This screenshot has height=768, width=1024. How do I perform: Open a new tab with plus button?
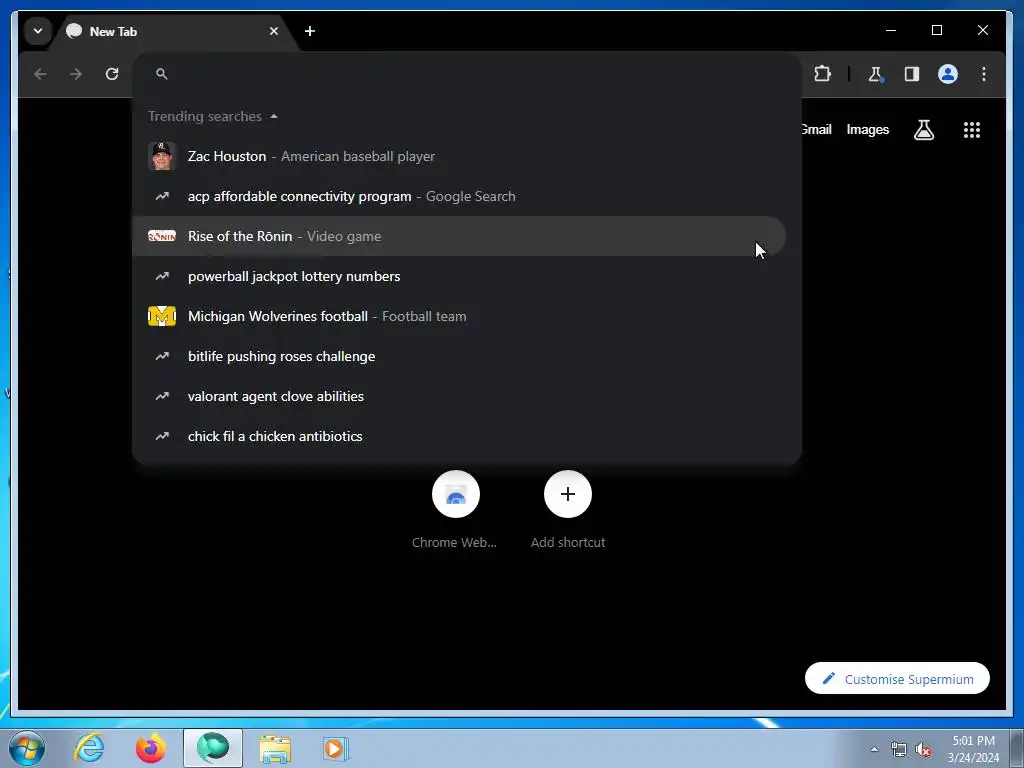(310, 31)
